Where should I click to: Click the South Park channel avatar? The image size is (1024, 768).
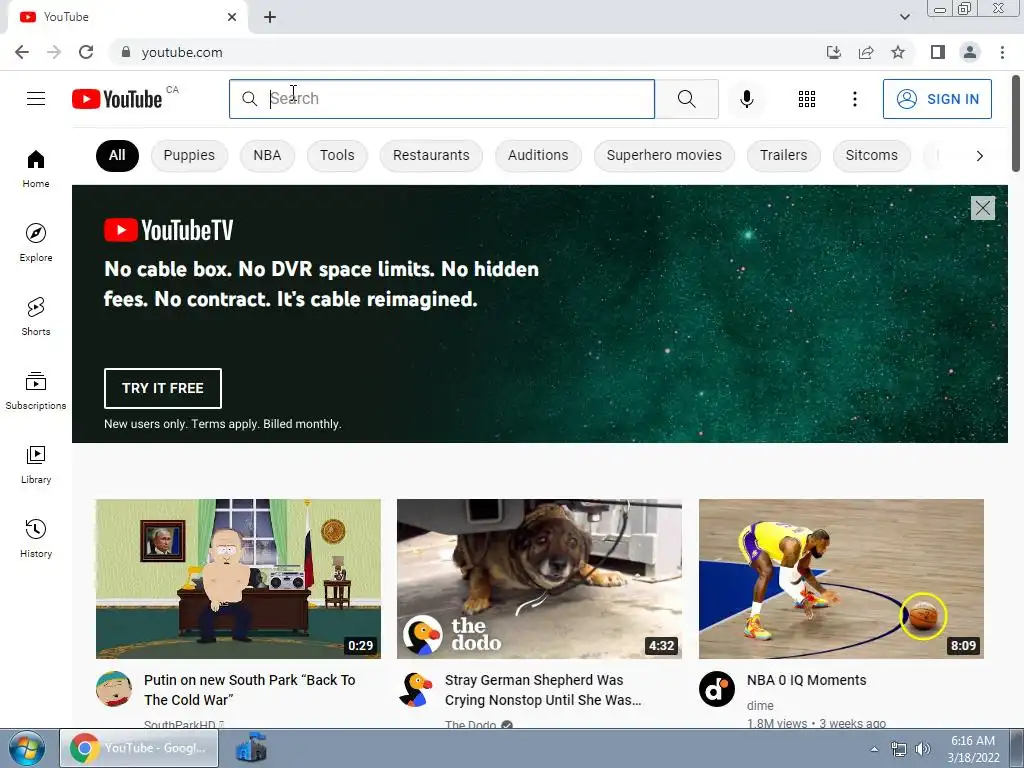coord(114,689)
